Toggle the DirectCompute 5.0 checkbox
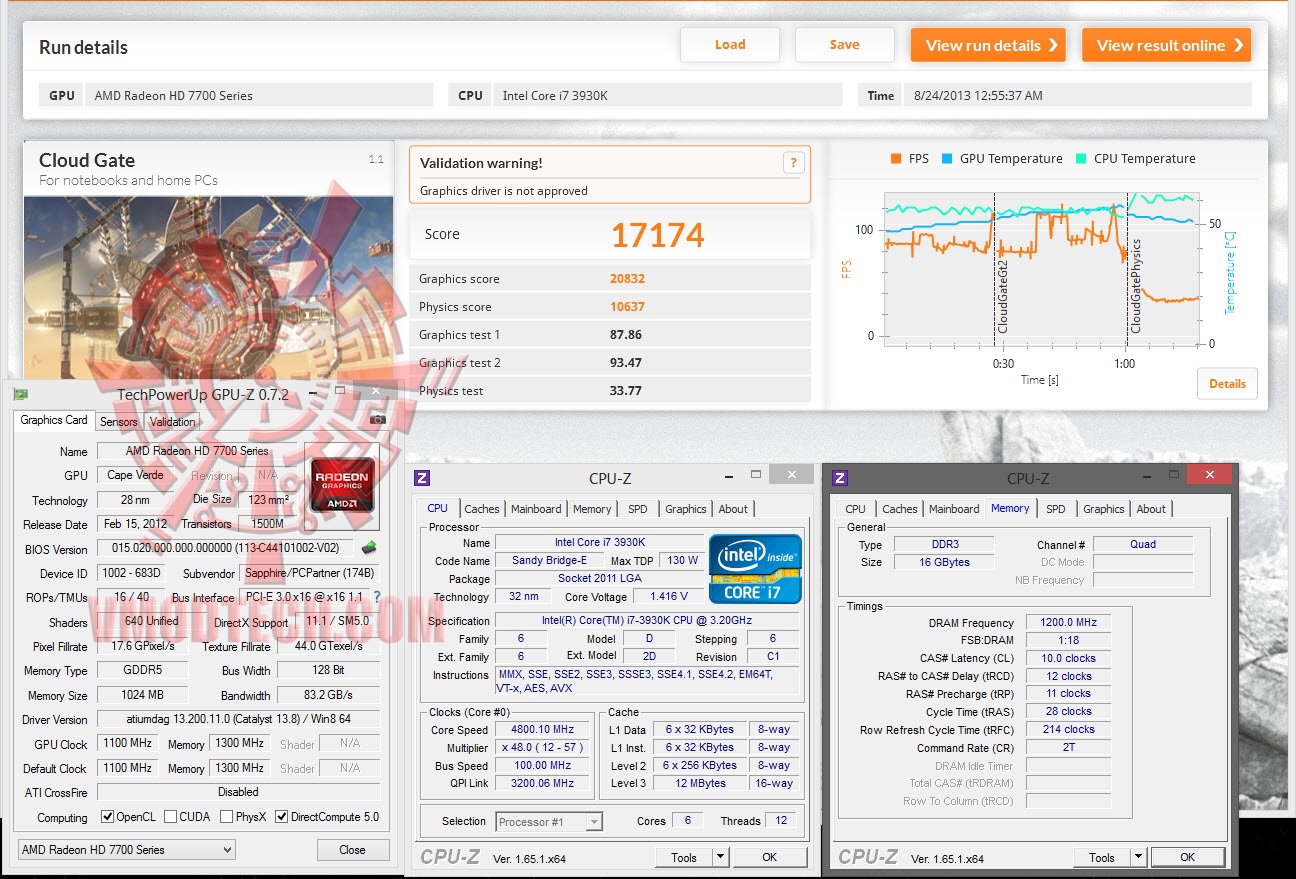This screenshot has width=1296, height=879. point(281,817)
